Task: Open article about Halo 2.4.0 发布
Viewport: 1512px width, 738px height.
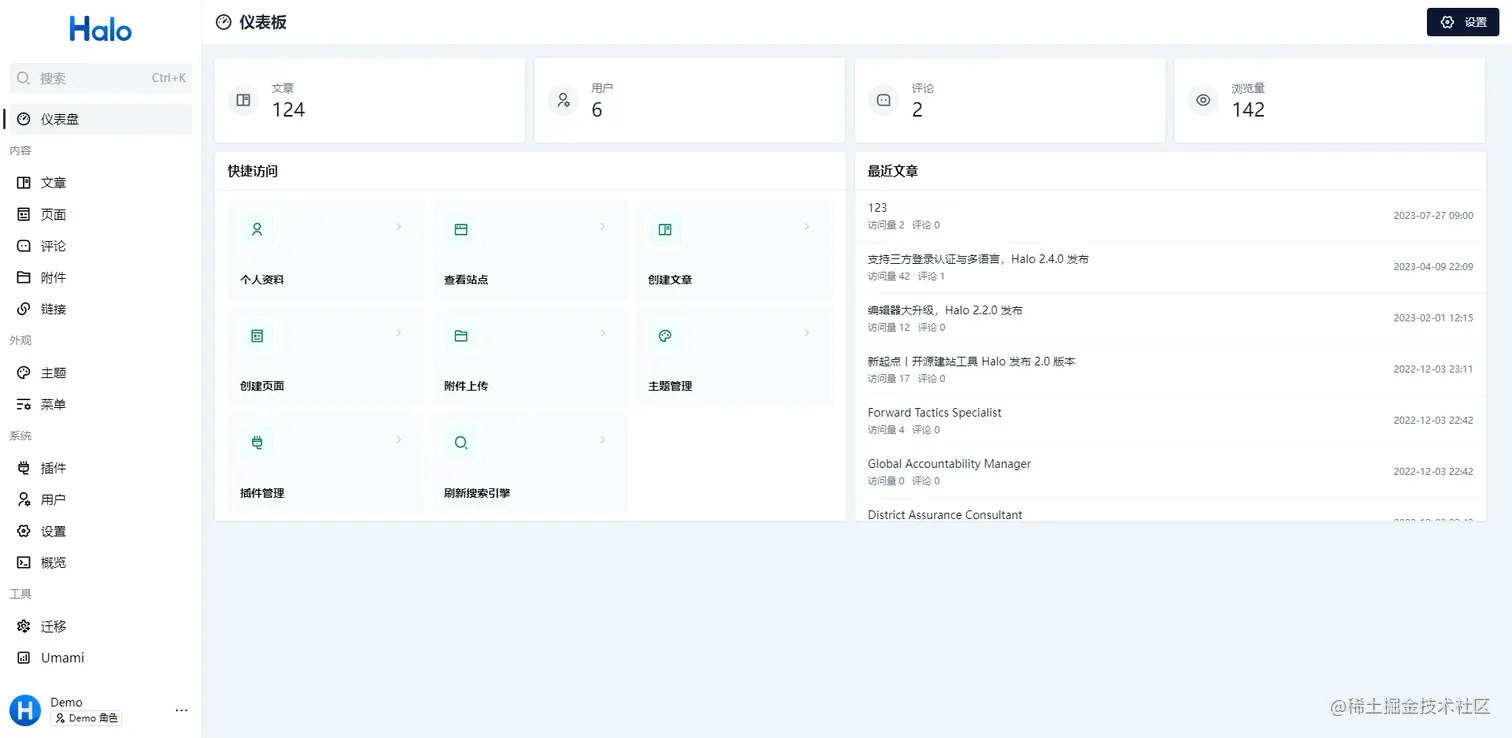Action: tap(978, 259)
